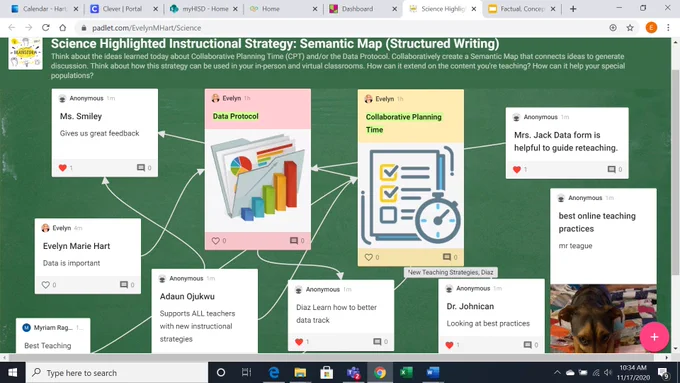Toggle heart on Dr. Johnican post

449,345
